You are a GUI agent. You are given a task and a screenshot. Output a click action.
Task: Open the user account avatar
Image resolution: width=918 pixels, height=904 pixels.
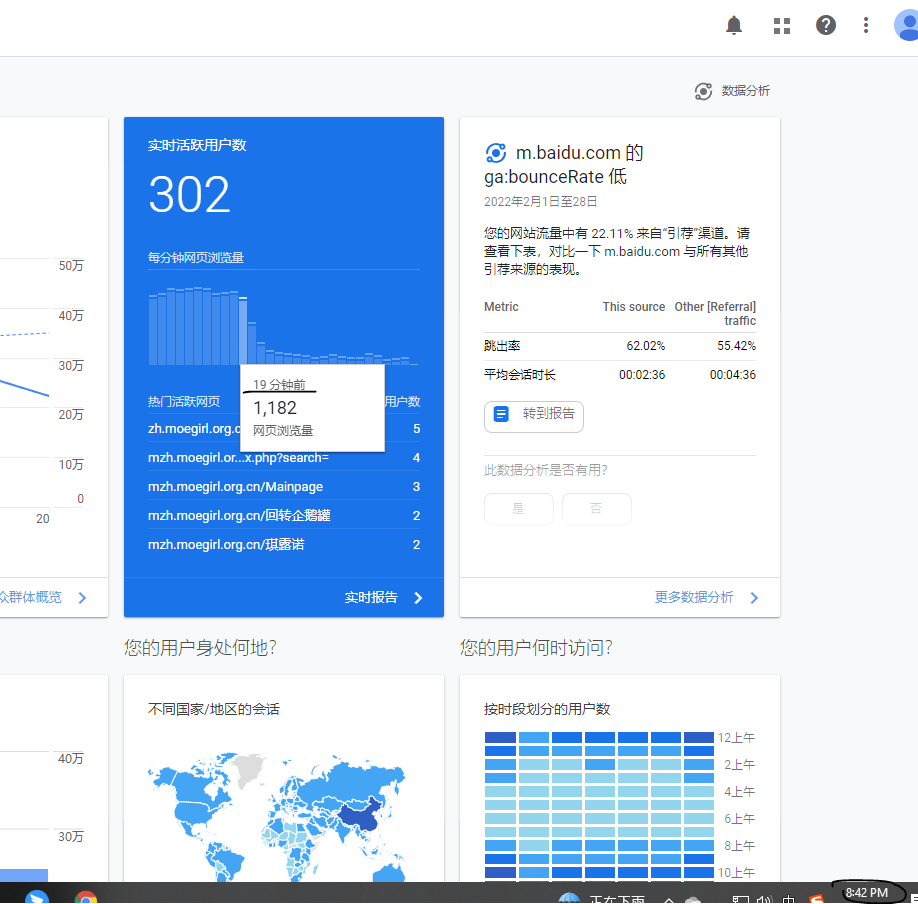tap(906, 26)
